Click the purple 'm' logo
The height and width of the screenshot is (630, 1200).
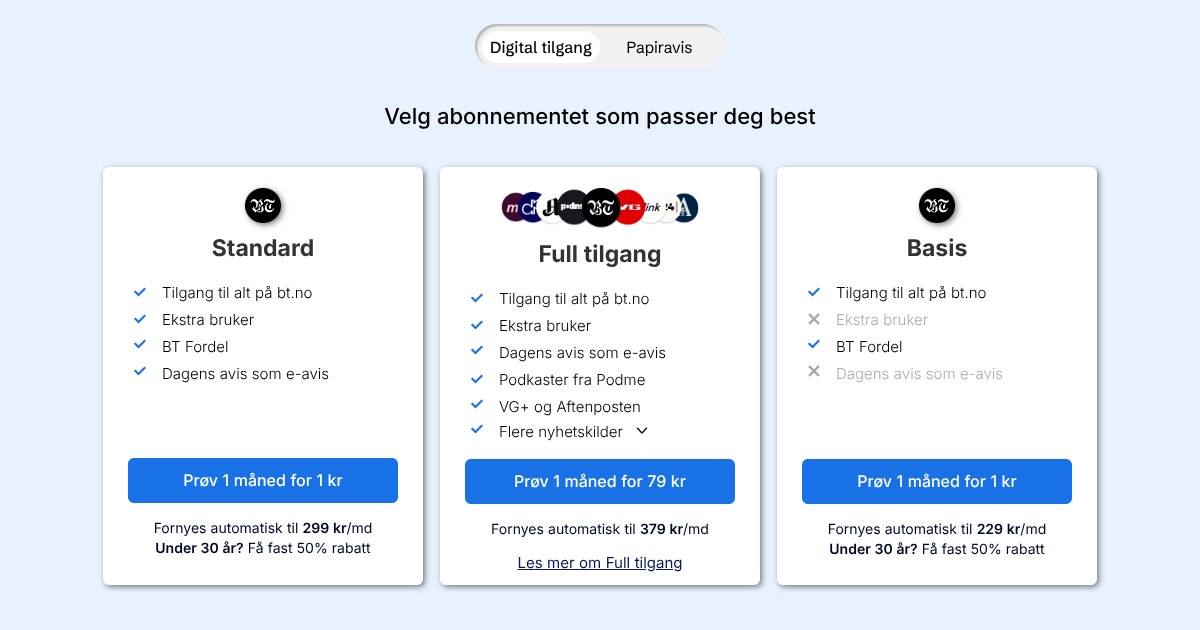coord(513,207)
